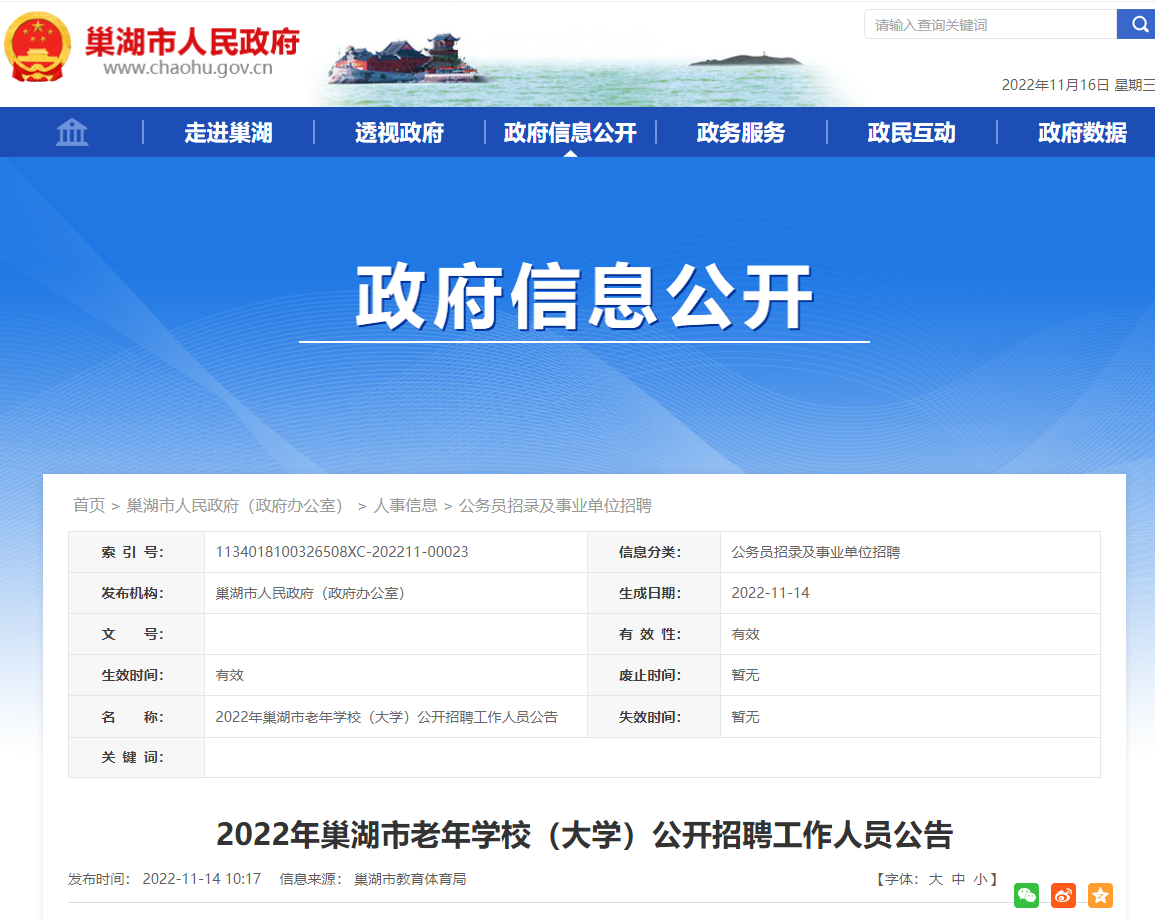Open the 政民互动 menu
Screen dimensions: 1155x920
911,133
